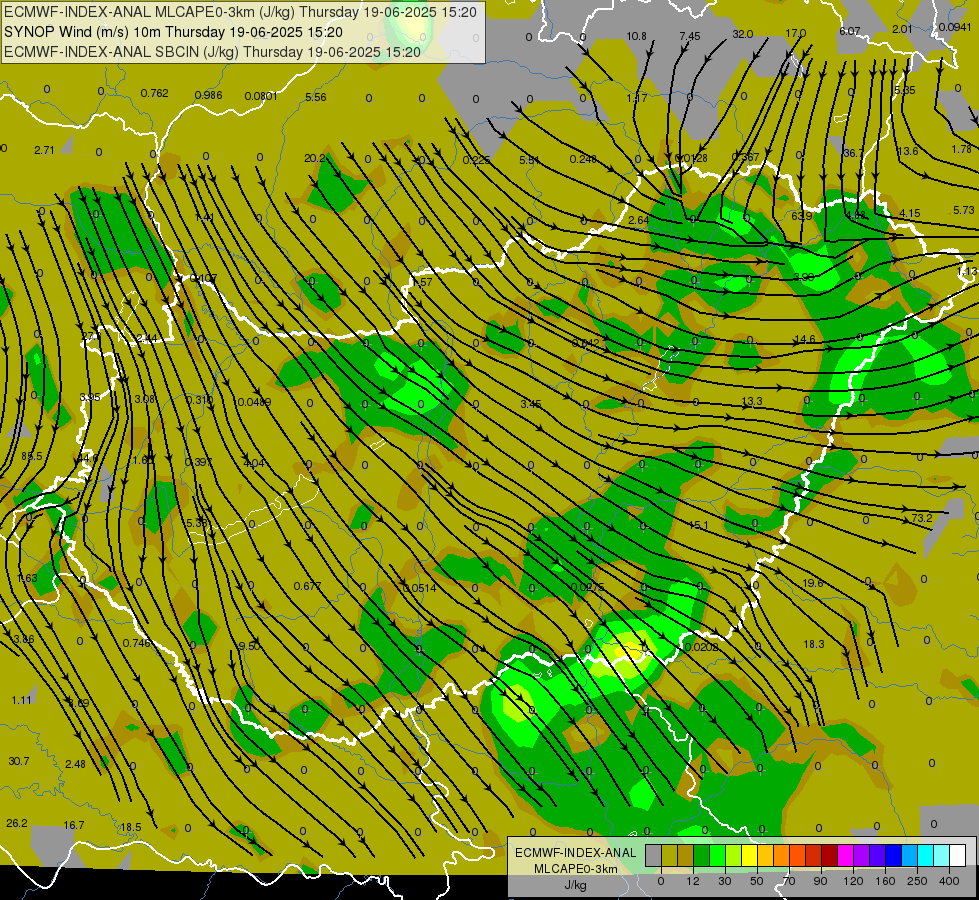
Task: Click the map value '1.78'
Action: coord(962,149)
